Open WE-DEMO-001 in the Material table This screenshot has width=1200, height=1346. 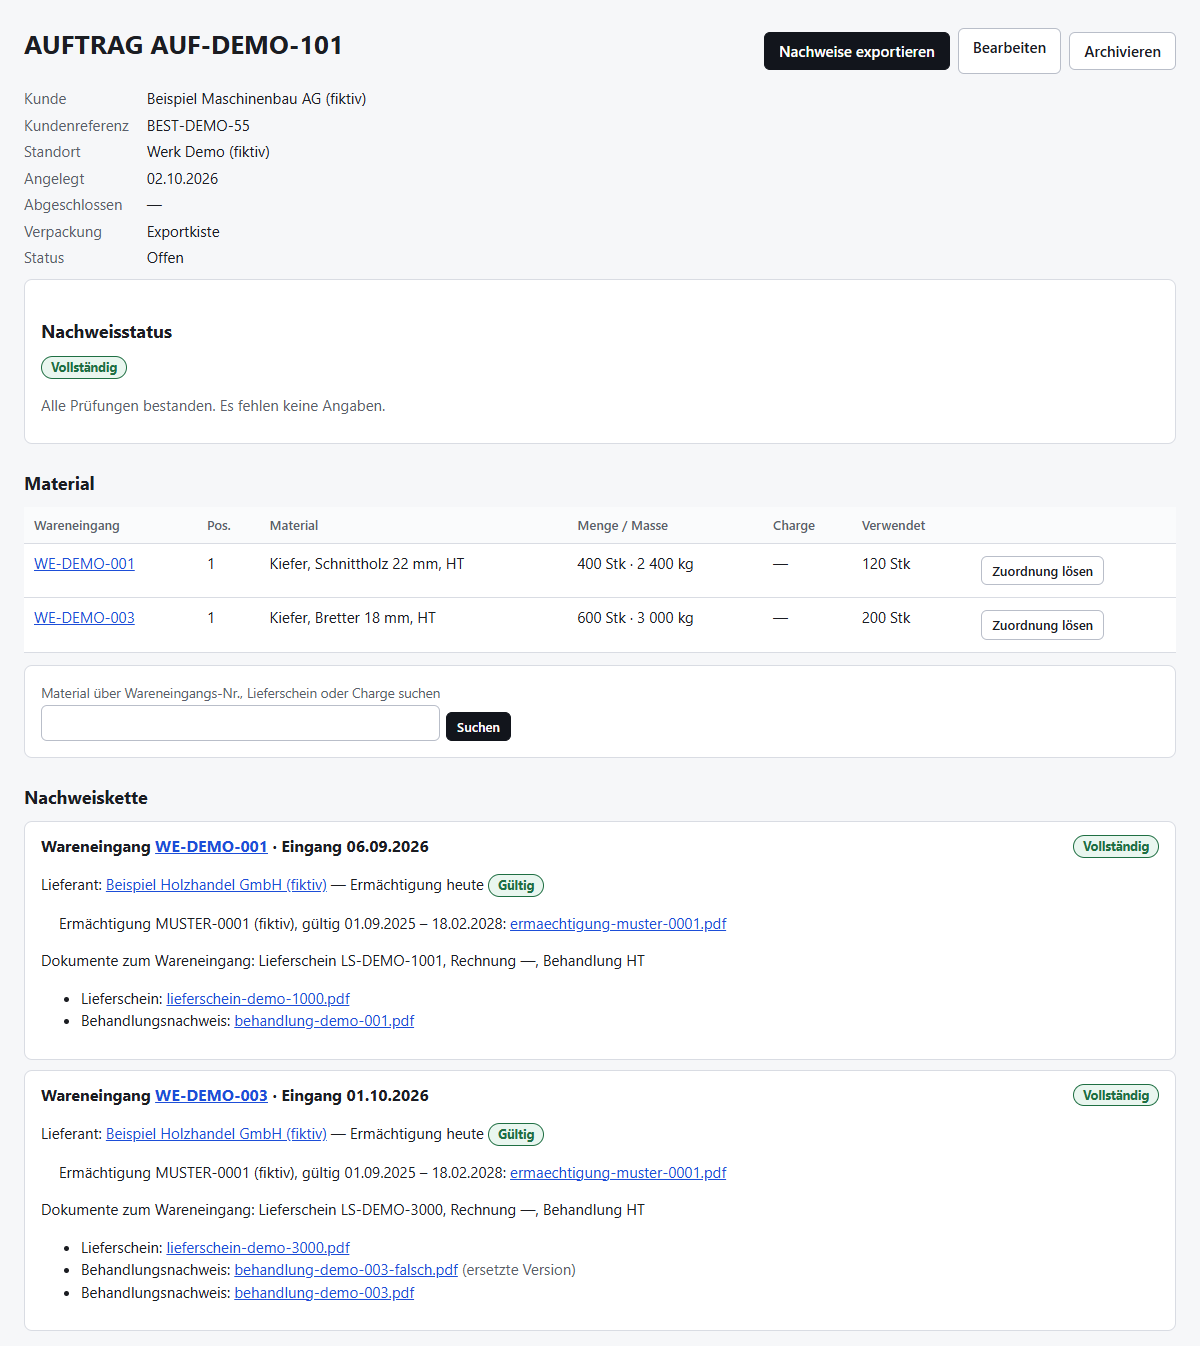coord(84,564)
